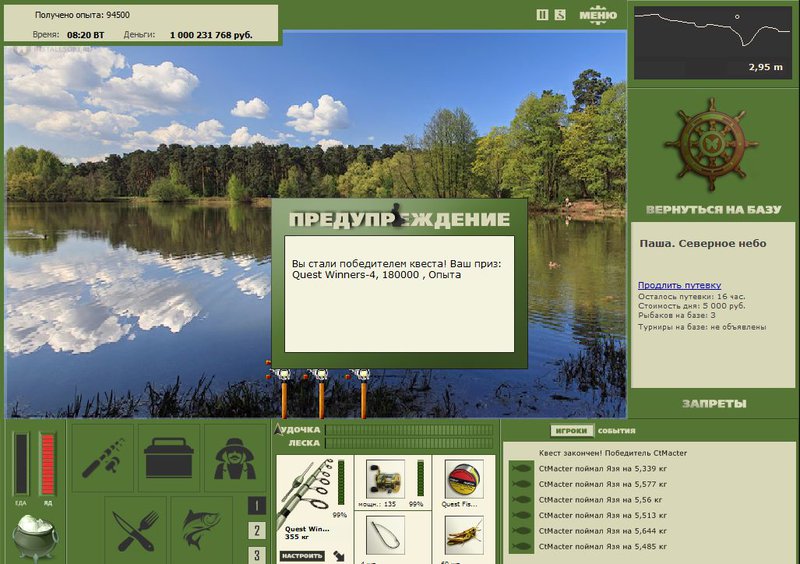This screenshot has width=800, height=564.
Task: Select the Quest Fishing line spool thumbnail
Action: point(464,479)
